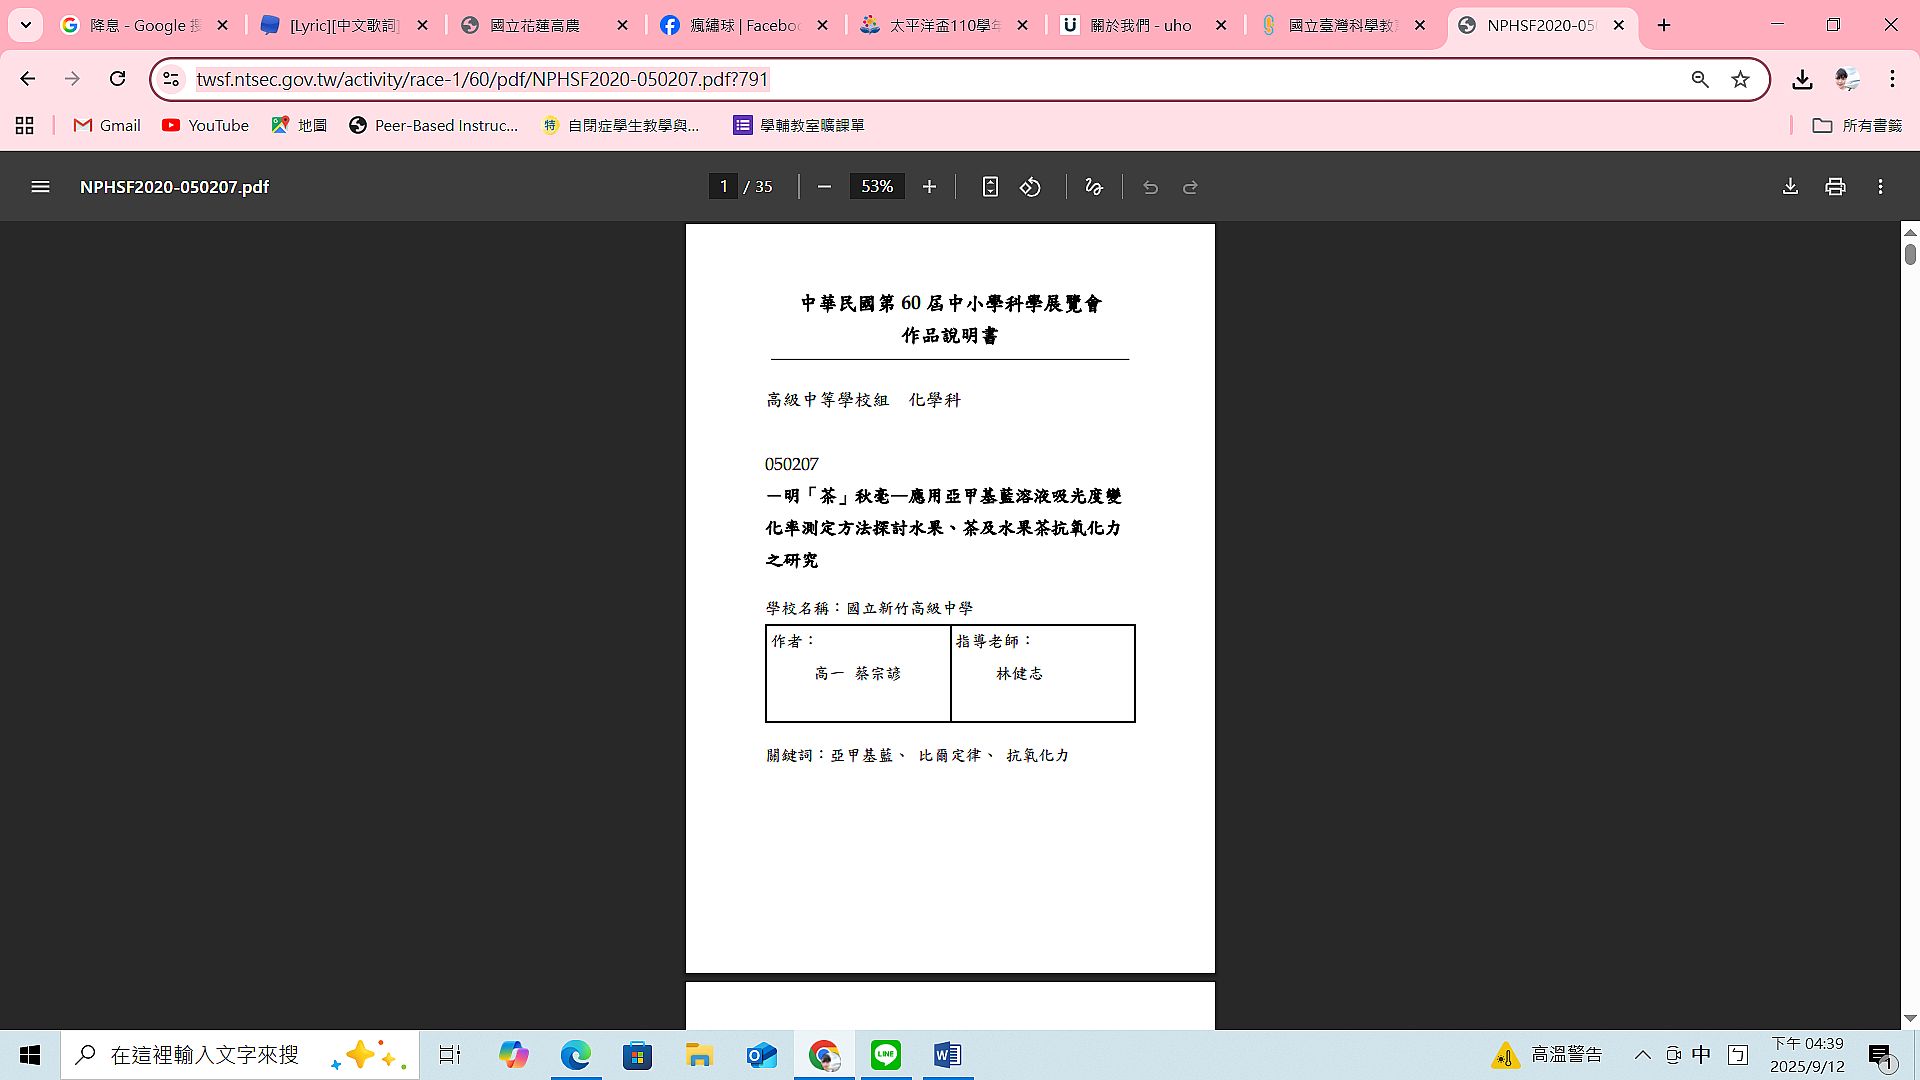The width and height of the screenshot is (1920, 1080).
Task: Print the PDF document
Action: point(1835,187)
